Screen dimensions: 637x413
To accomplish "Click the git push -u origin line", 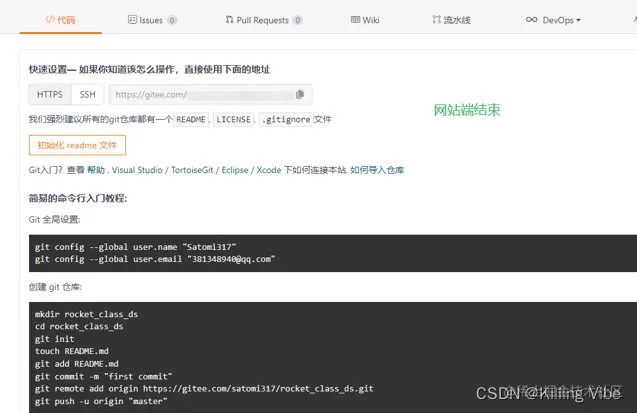I will [x=101, y=401].
